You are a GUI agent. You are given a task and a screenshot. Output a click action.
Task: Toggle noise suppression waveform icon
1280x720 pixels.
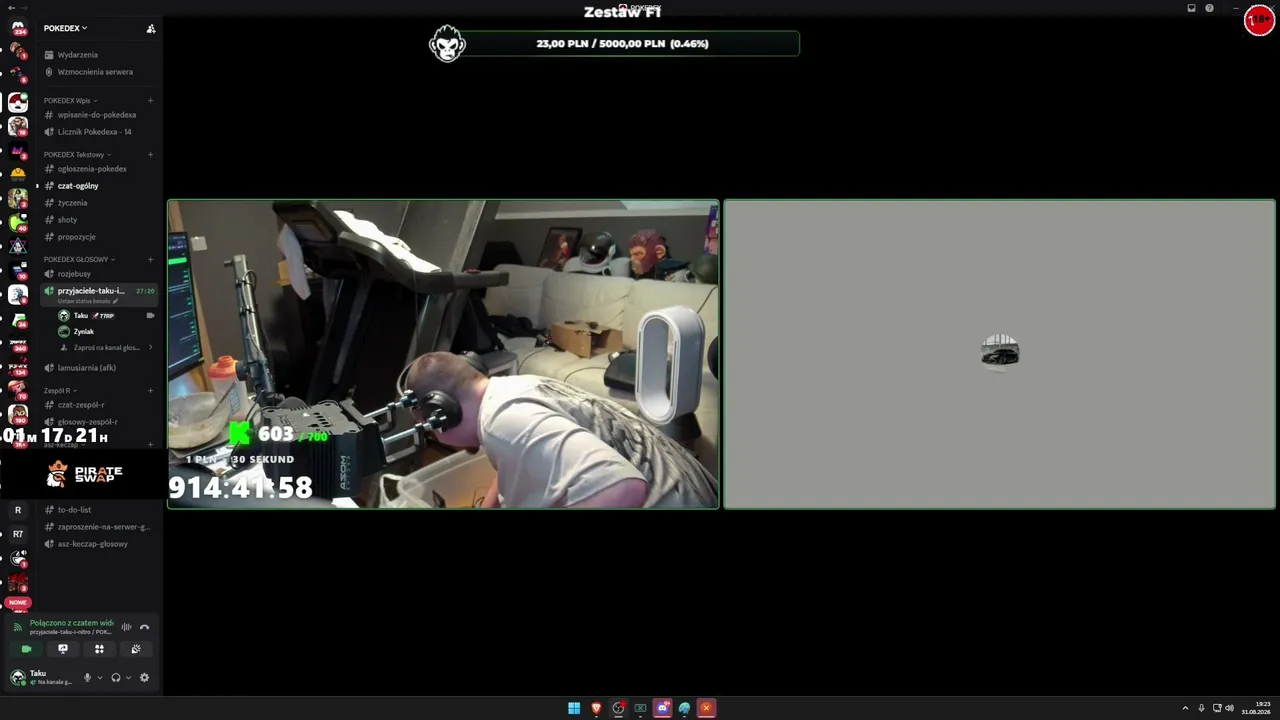tap(126, 627)
